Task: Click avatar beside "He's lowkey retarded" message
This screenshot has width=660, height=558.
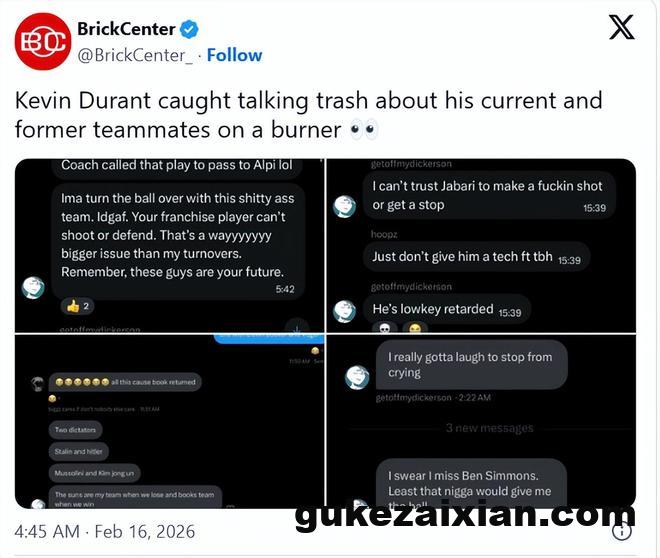Action: tap(345, 310)
